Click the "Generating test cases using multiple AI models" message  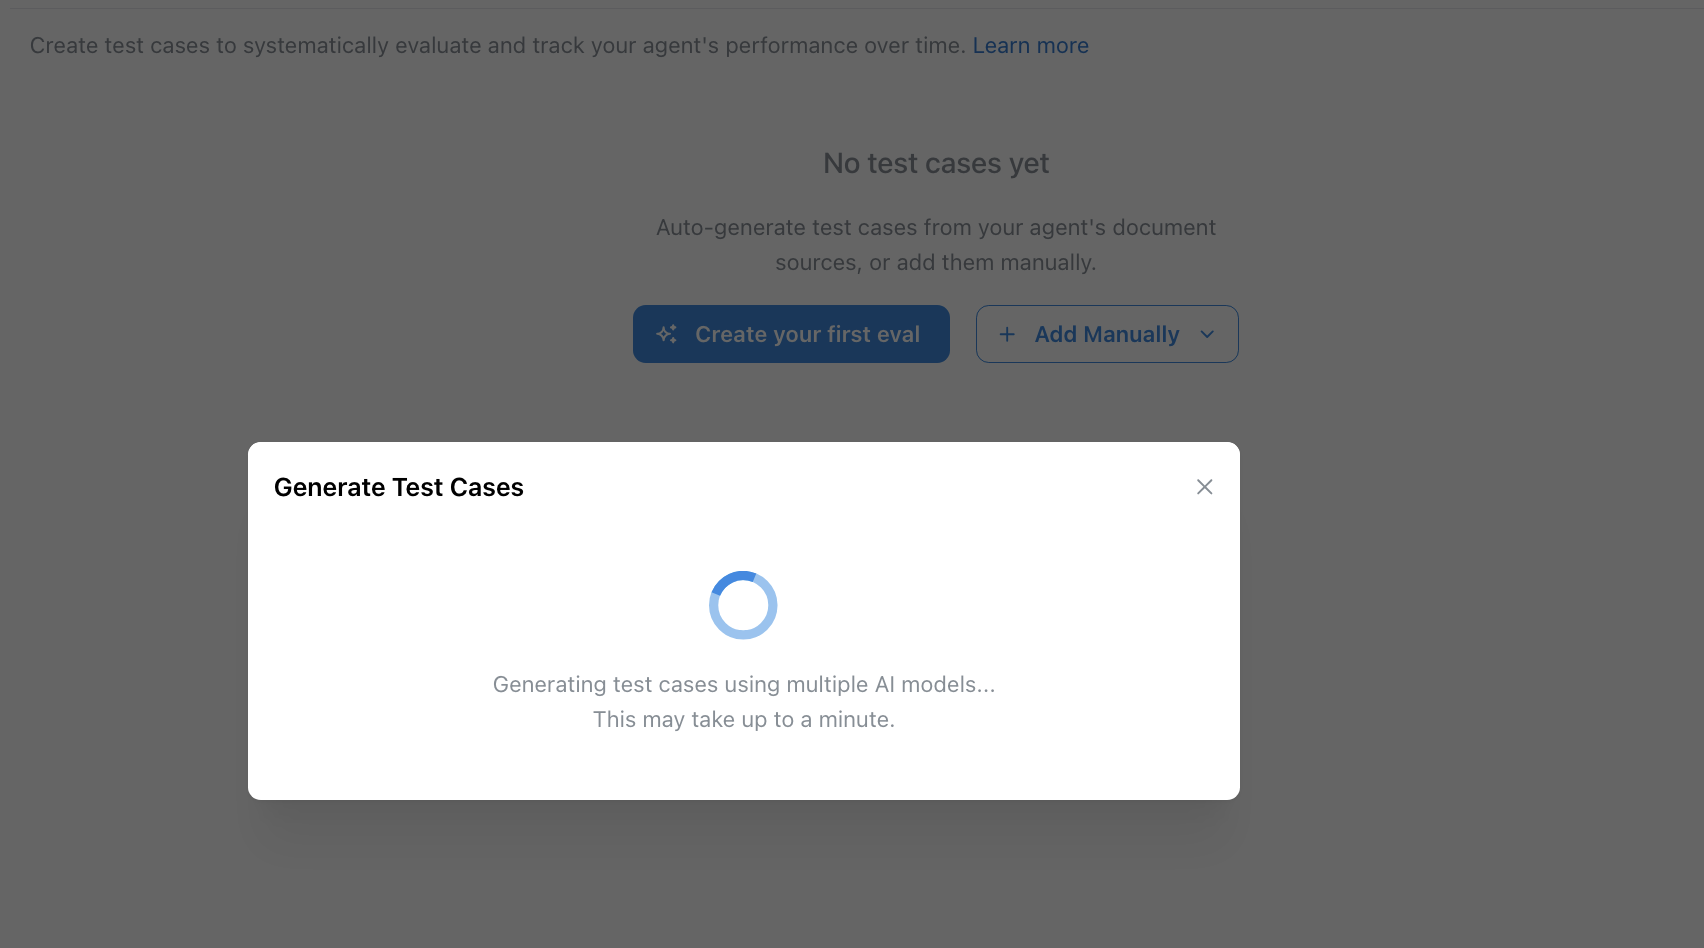click(x=743, y=685)
